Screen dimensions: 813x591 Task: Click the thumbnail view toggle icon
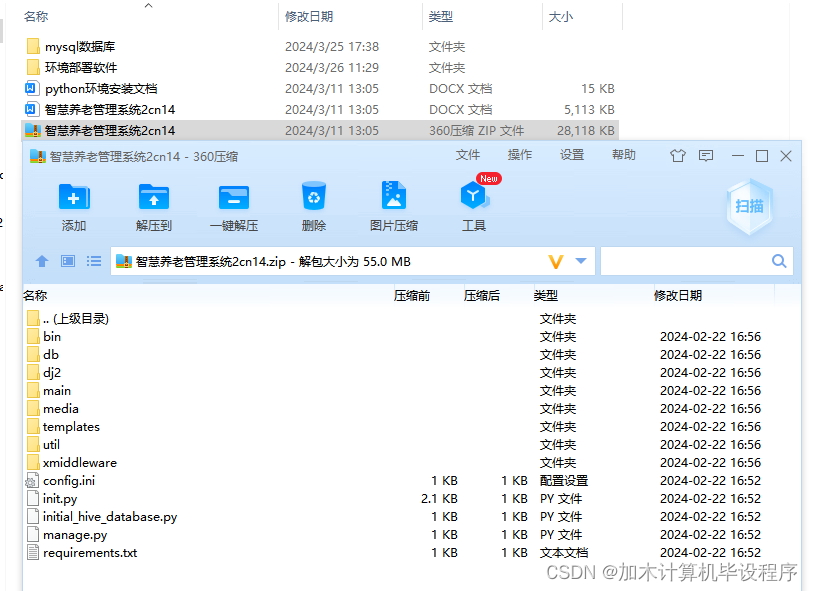(x=68, y=260)
